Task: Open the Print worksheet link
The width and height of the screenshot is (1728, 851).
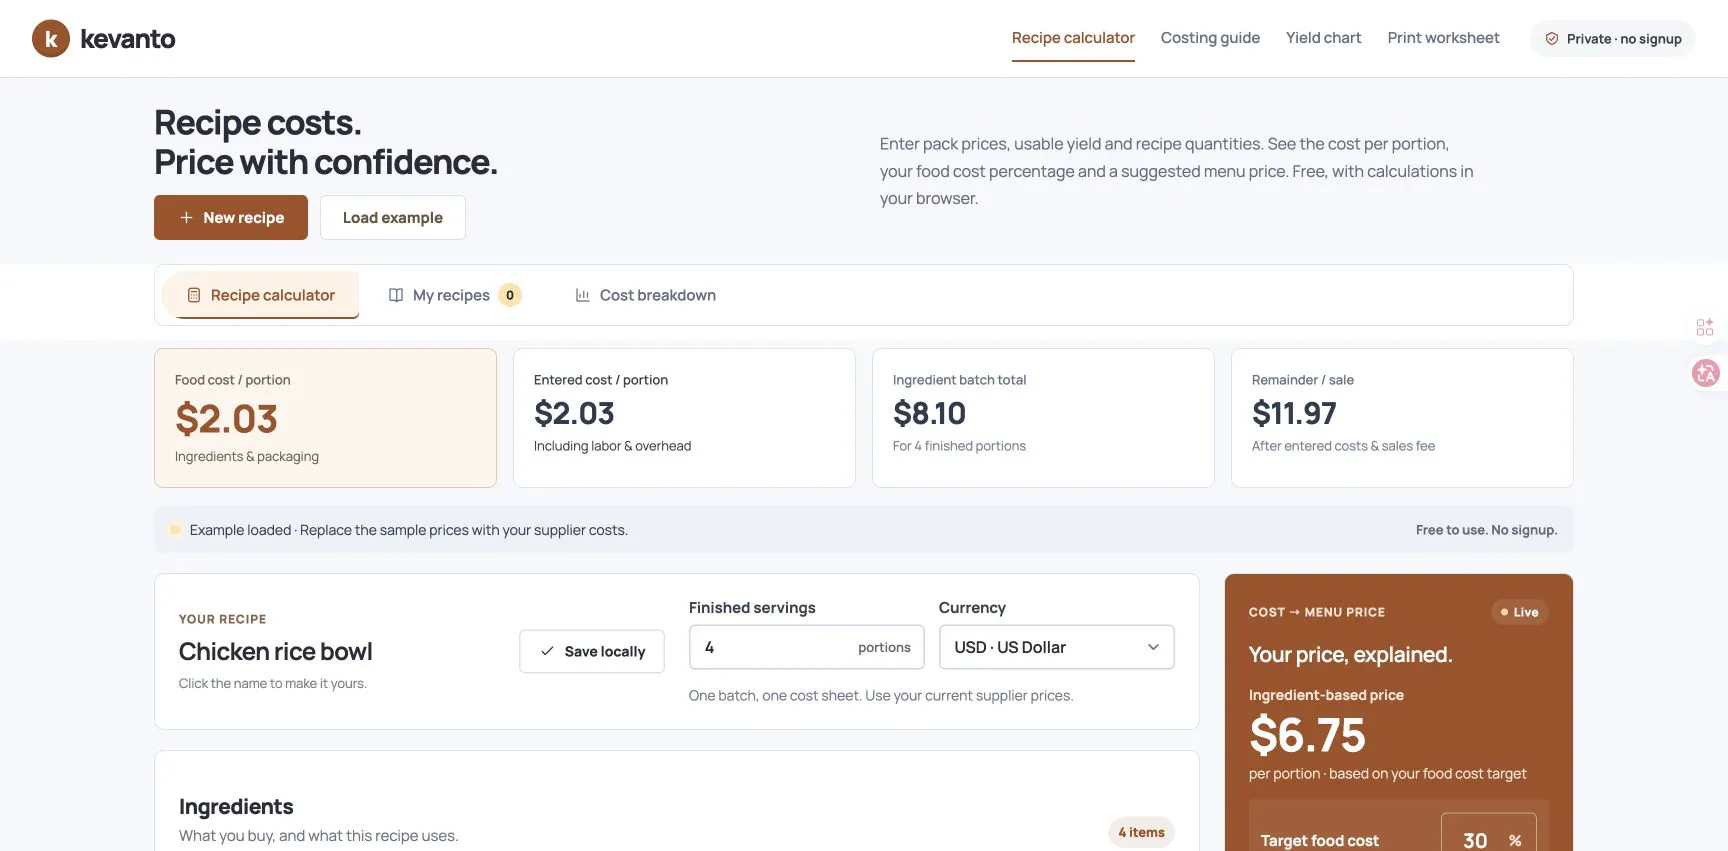Action: coord(1443,38)
